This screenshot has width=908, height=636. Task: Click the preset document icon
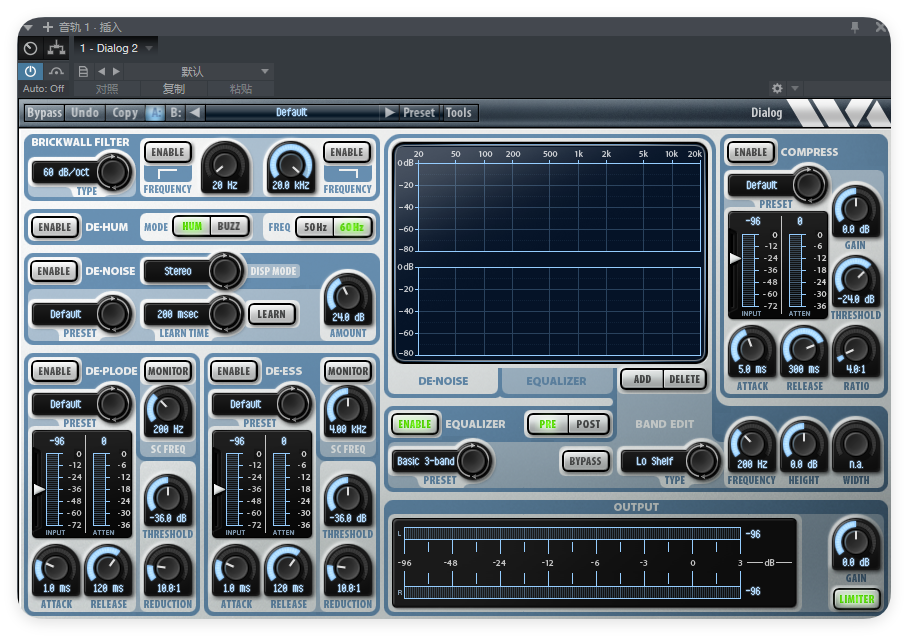pos(83,71)
